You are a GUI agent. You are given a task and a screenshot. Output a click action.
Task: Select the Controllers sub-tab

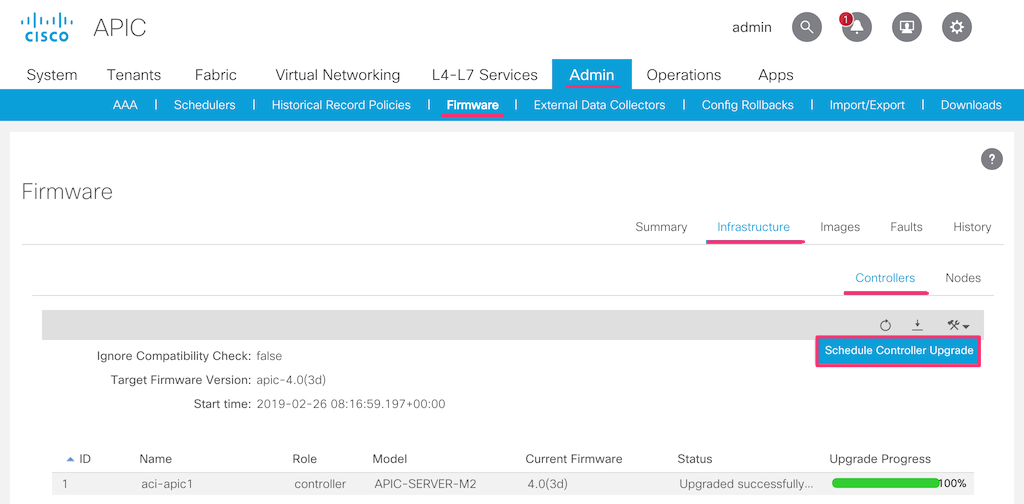886,278
